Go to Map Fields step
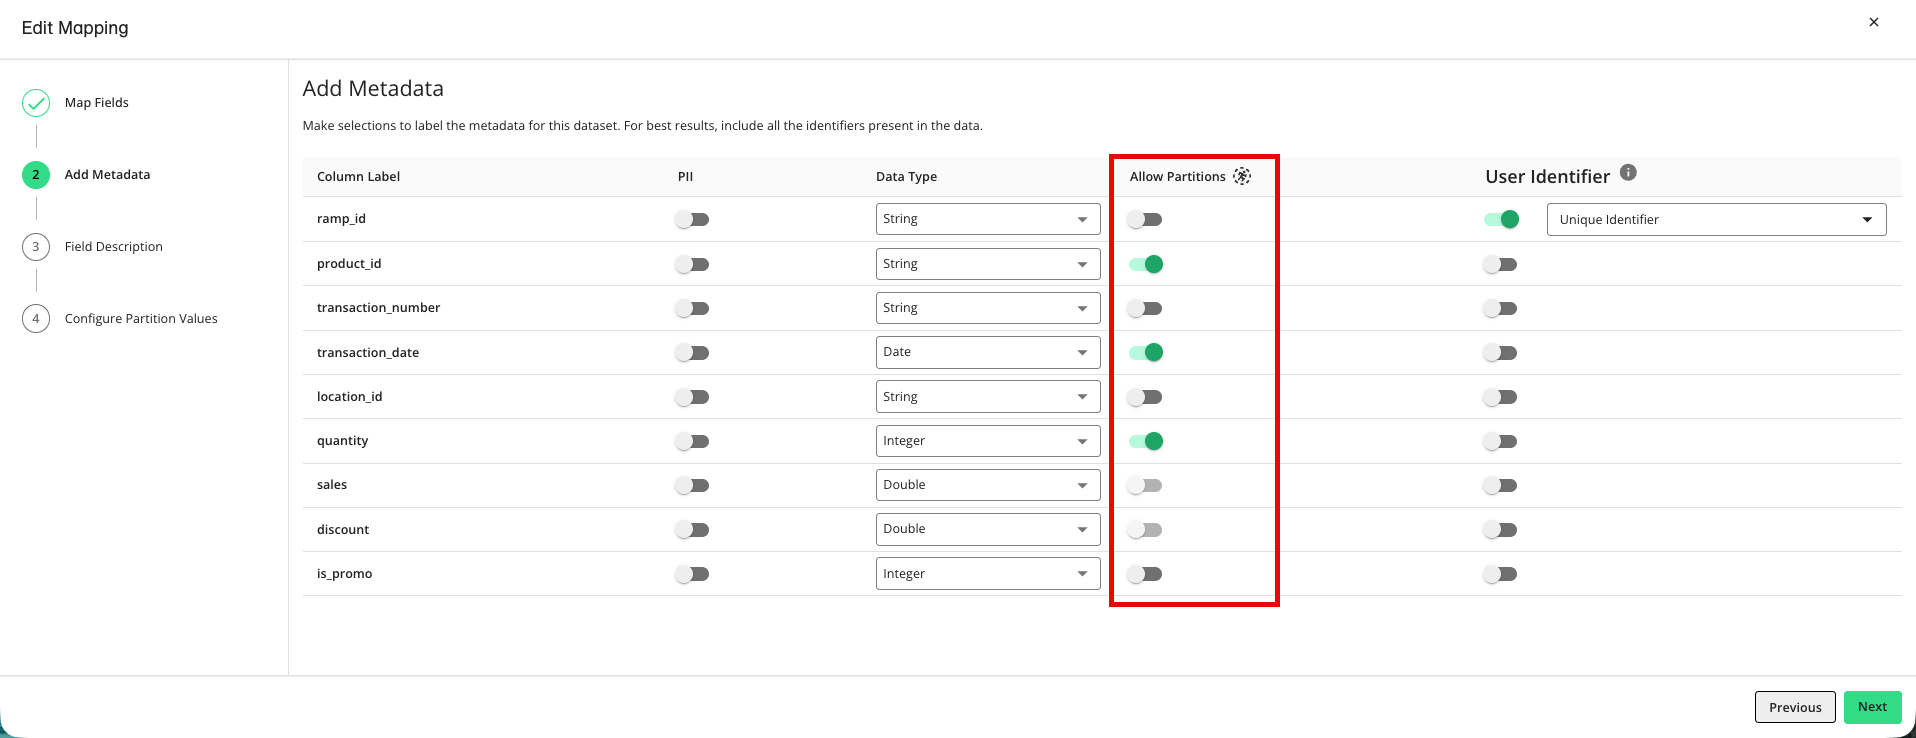Screen dimensions: 1916x738 click(x=97, y=103)
